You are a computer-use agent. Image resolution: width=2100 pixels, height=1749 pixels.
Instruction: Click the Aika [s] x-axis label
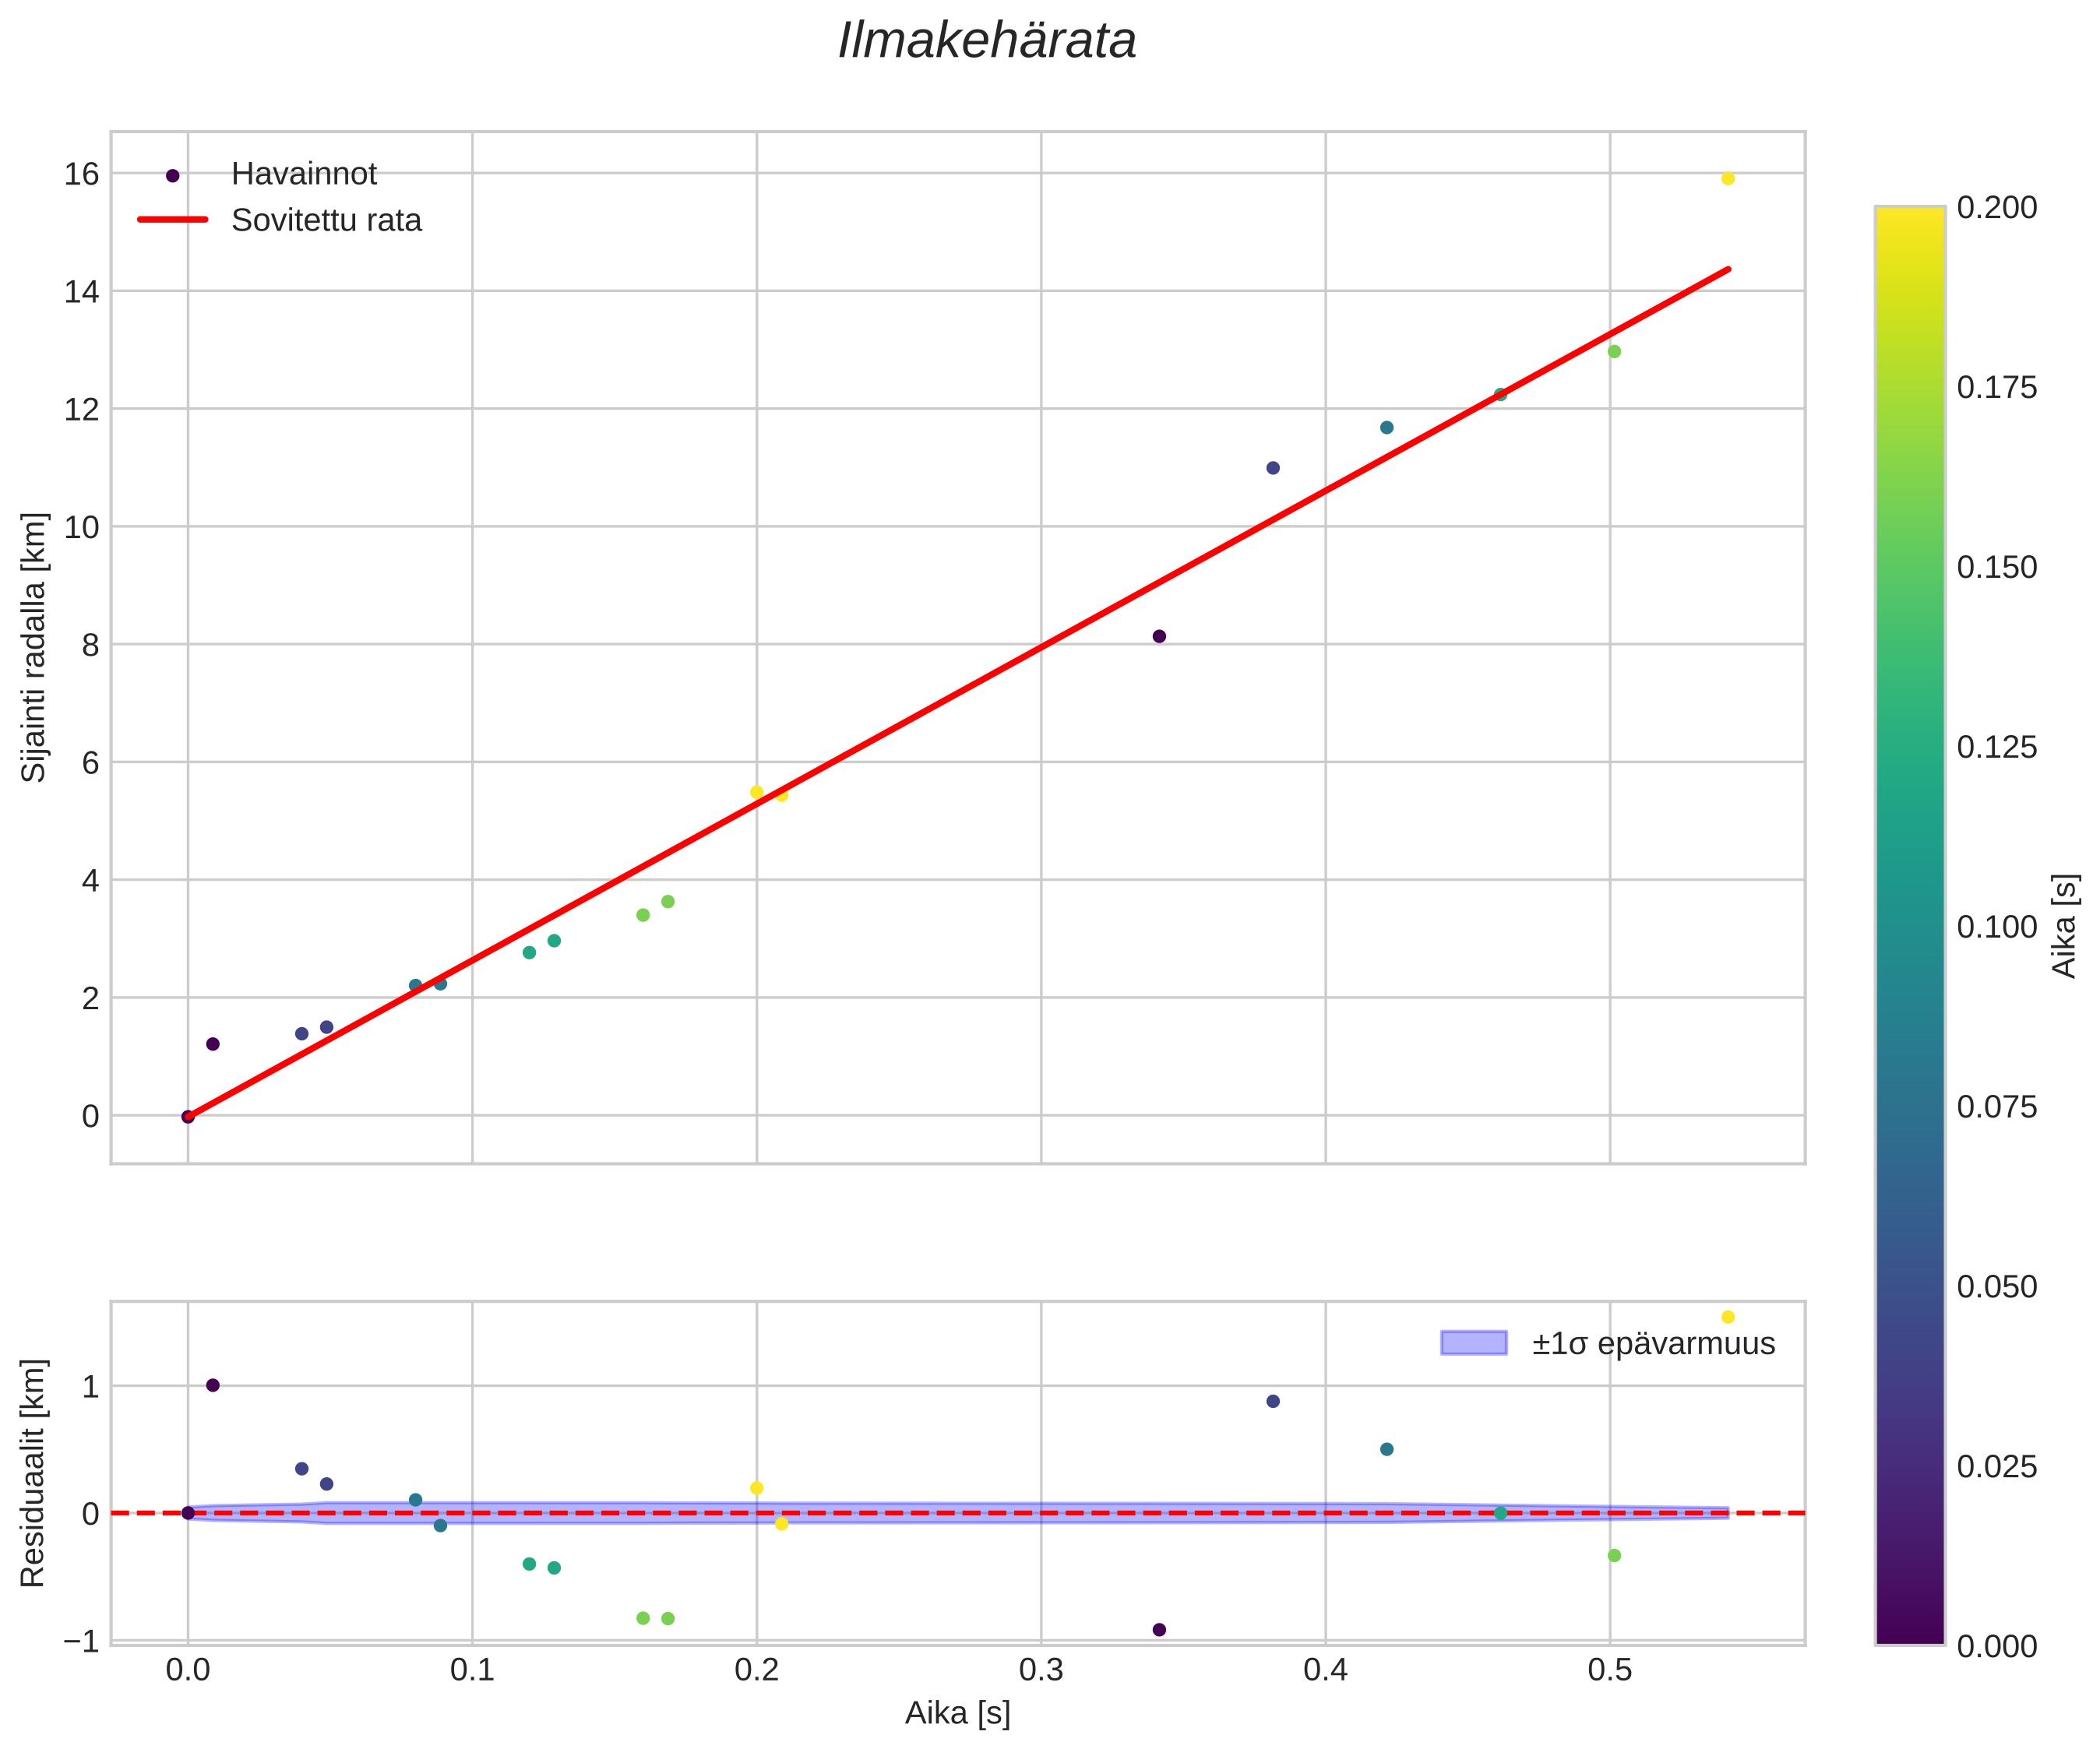[x=957, y=1713]
